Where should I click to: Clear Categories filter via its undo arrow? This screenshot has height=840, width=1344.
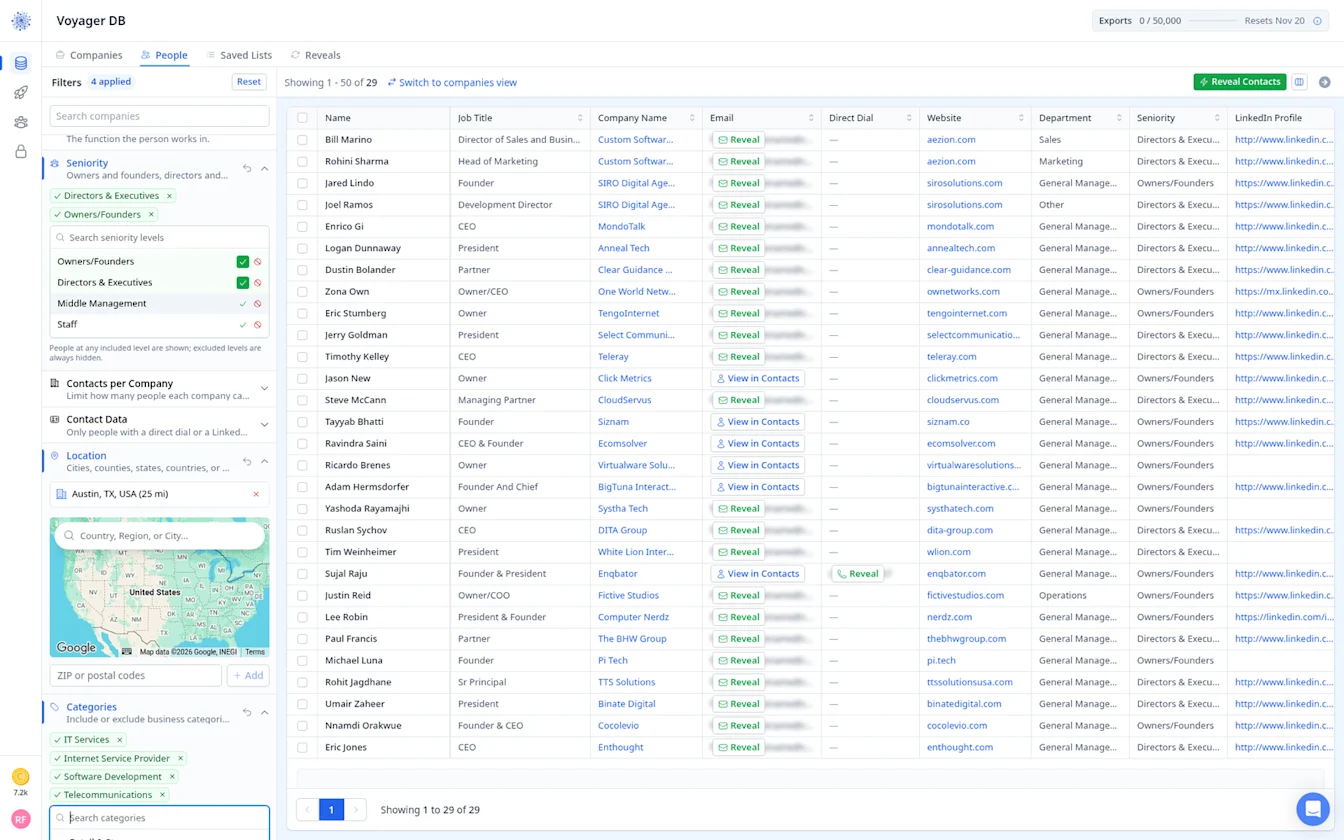click(247, 713)
